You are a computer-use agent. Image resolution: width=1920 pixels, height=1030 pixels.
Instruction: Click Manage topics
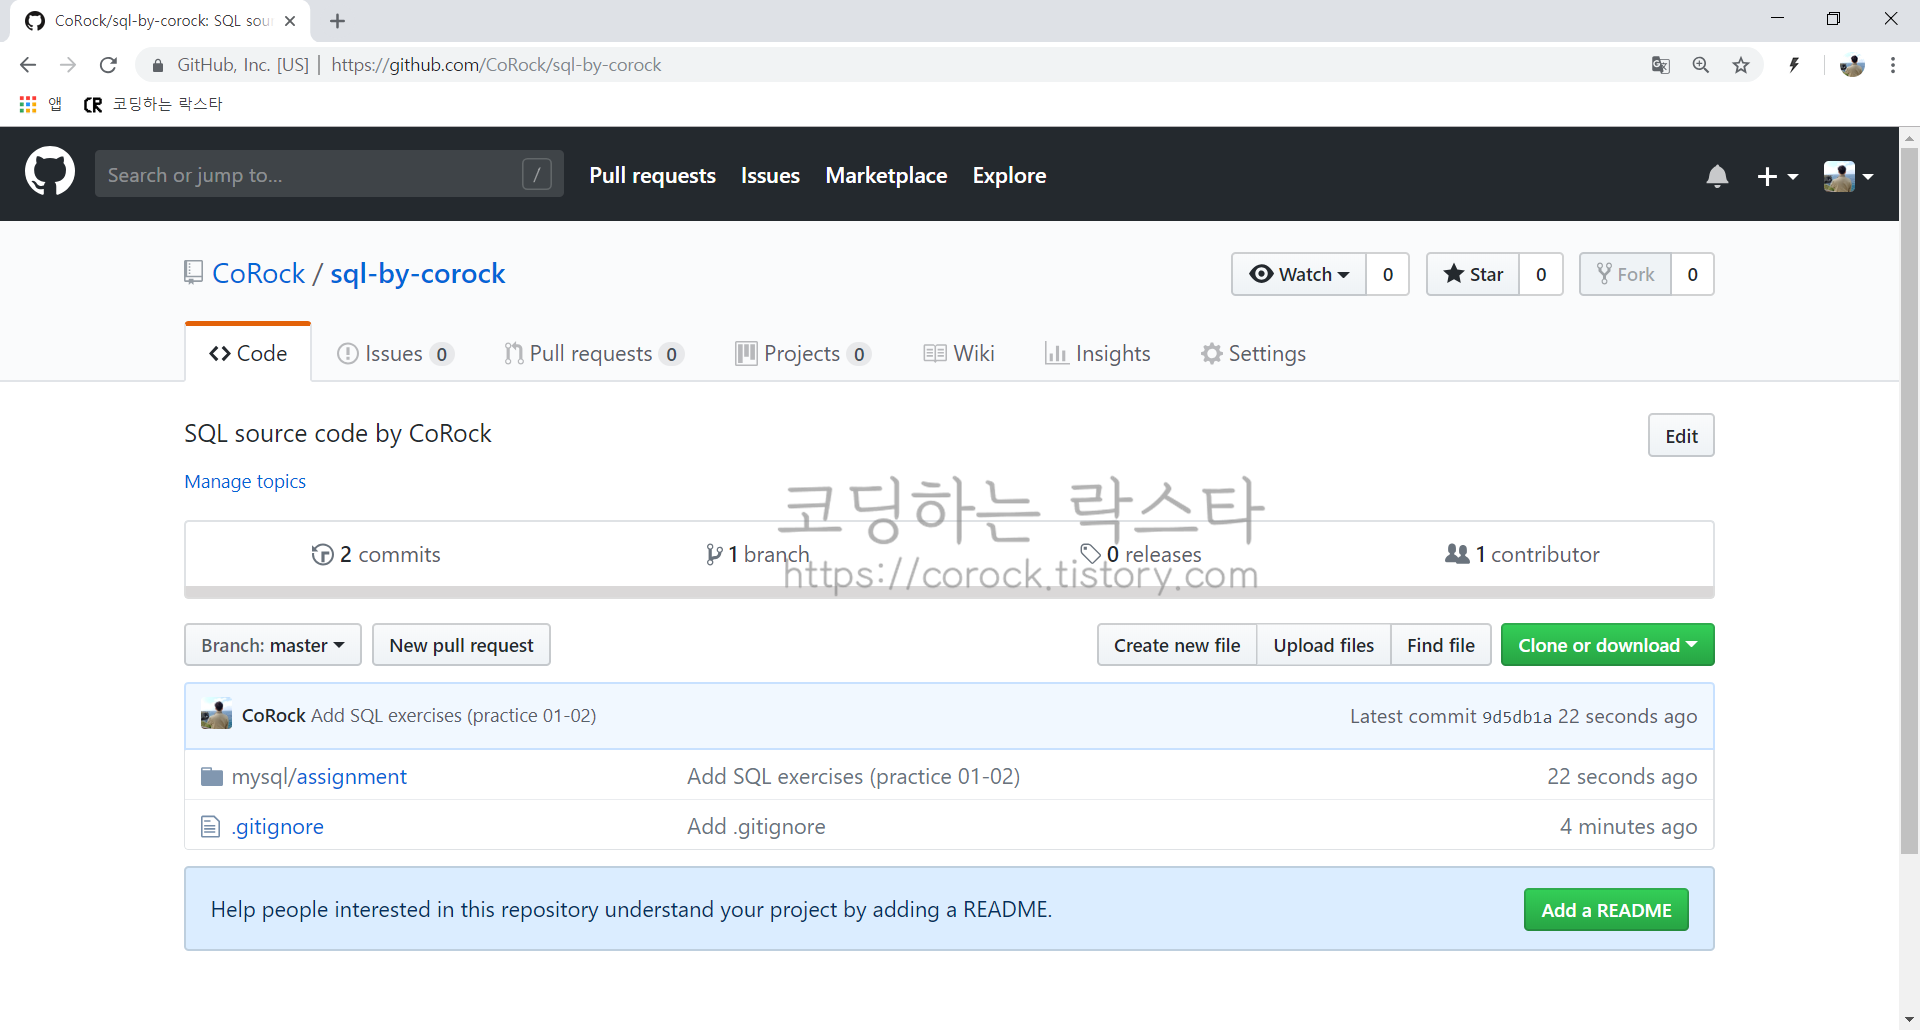(245, 481)
